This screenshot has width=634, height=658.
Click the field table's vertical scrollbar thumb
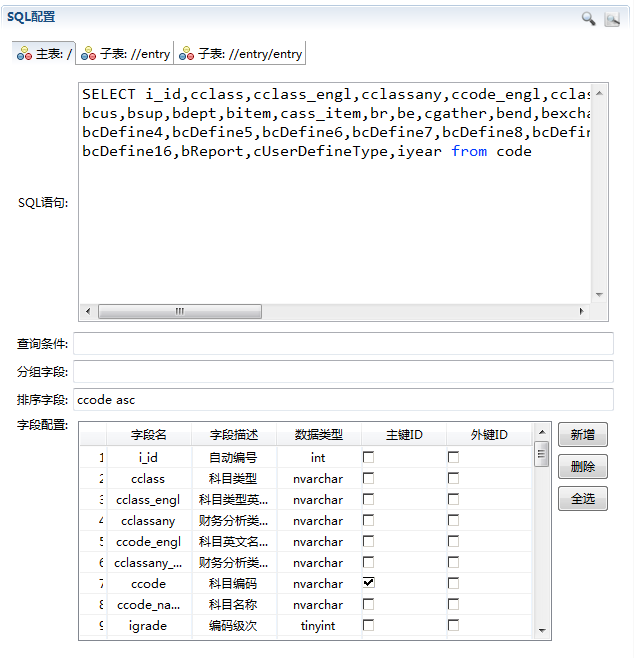(542, 454)
